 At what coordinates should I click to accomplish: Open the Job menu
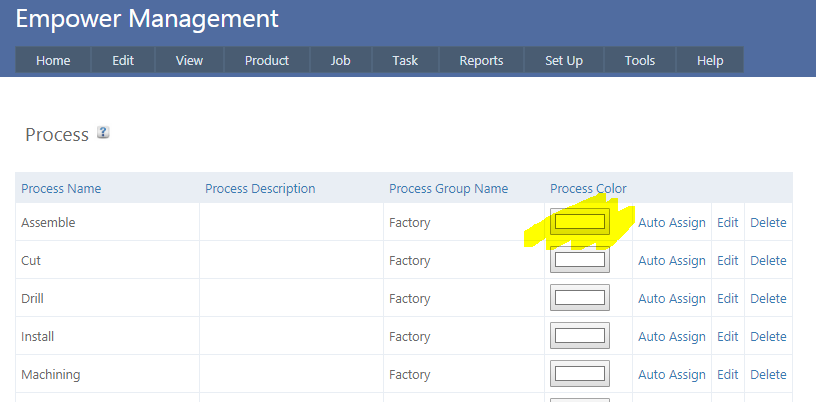pos(341,60)
